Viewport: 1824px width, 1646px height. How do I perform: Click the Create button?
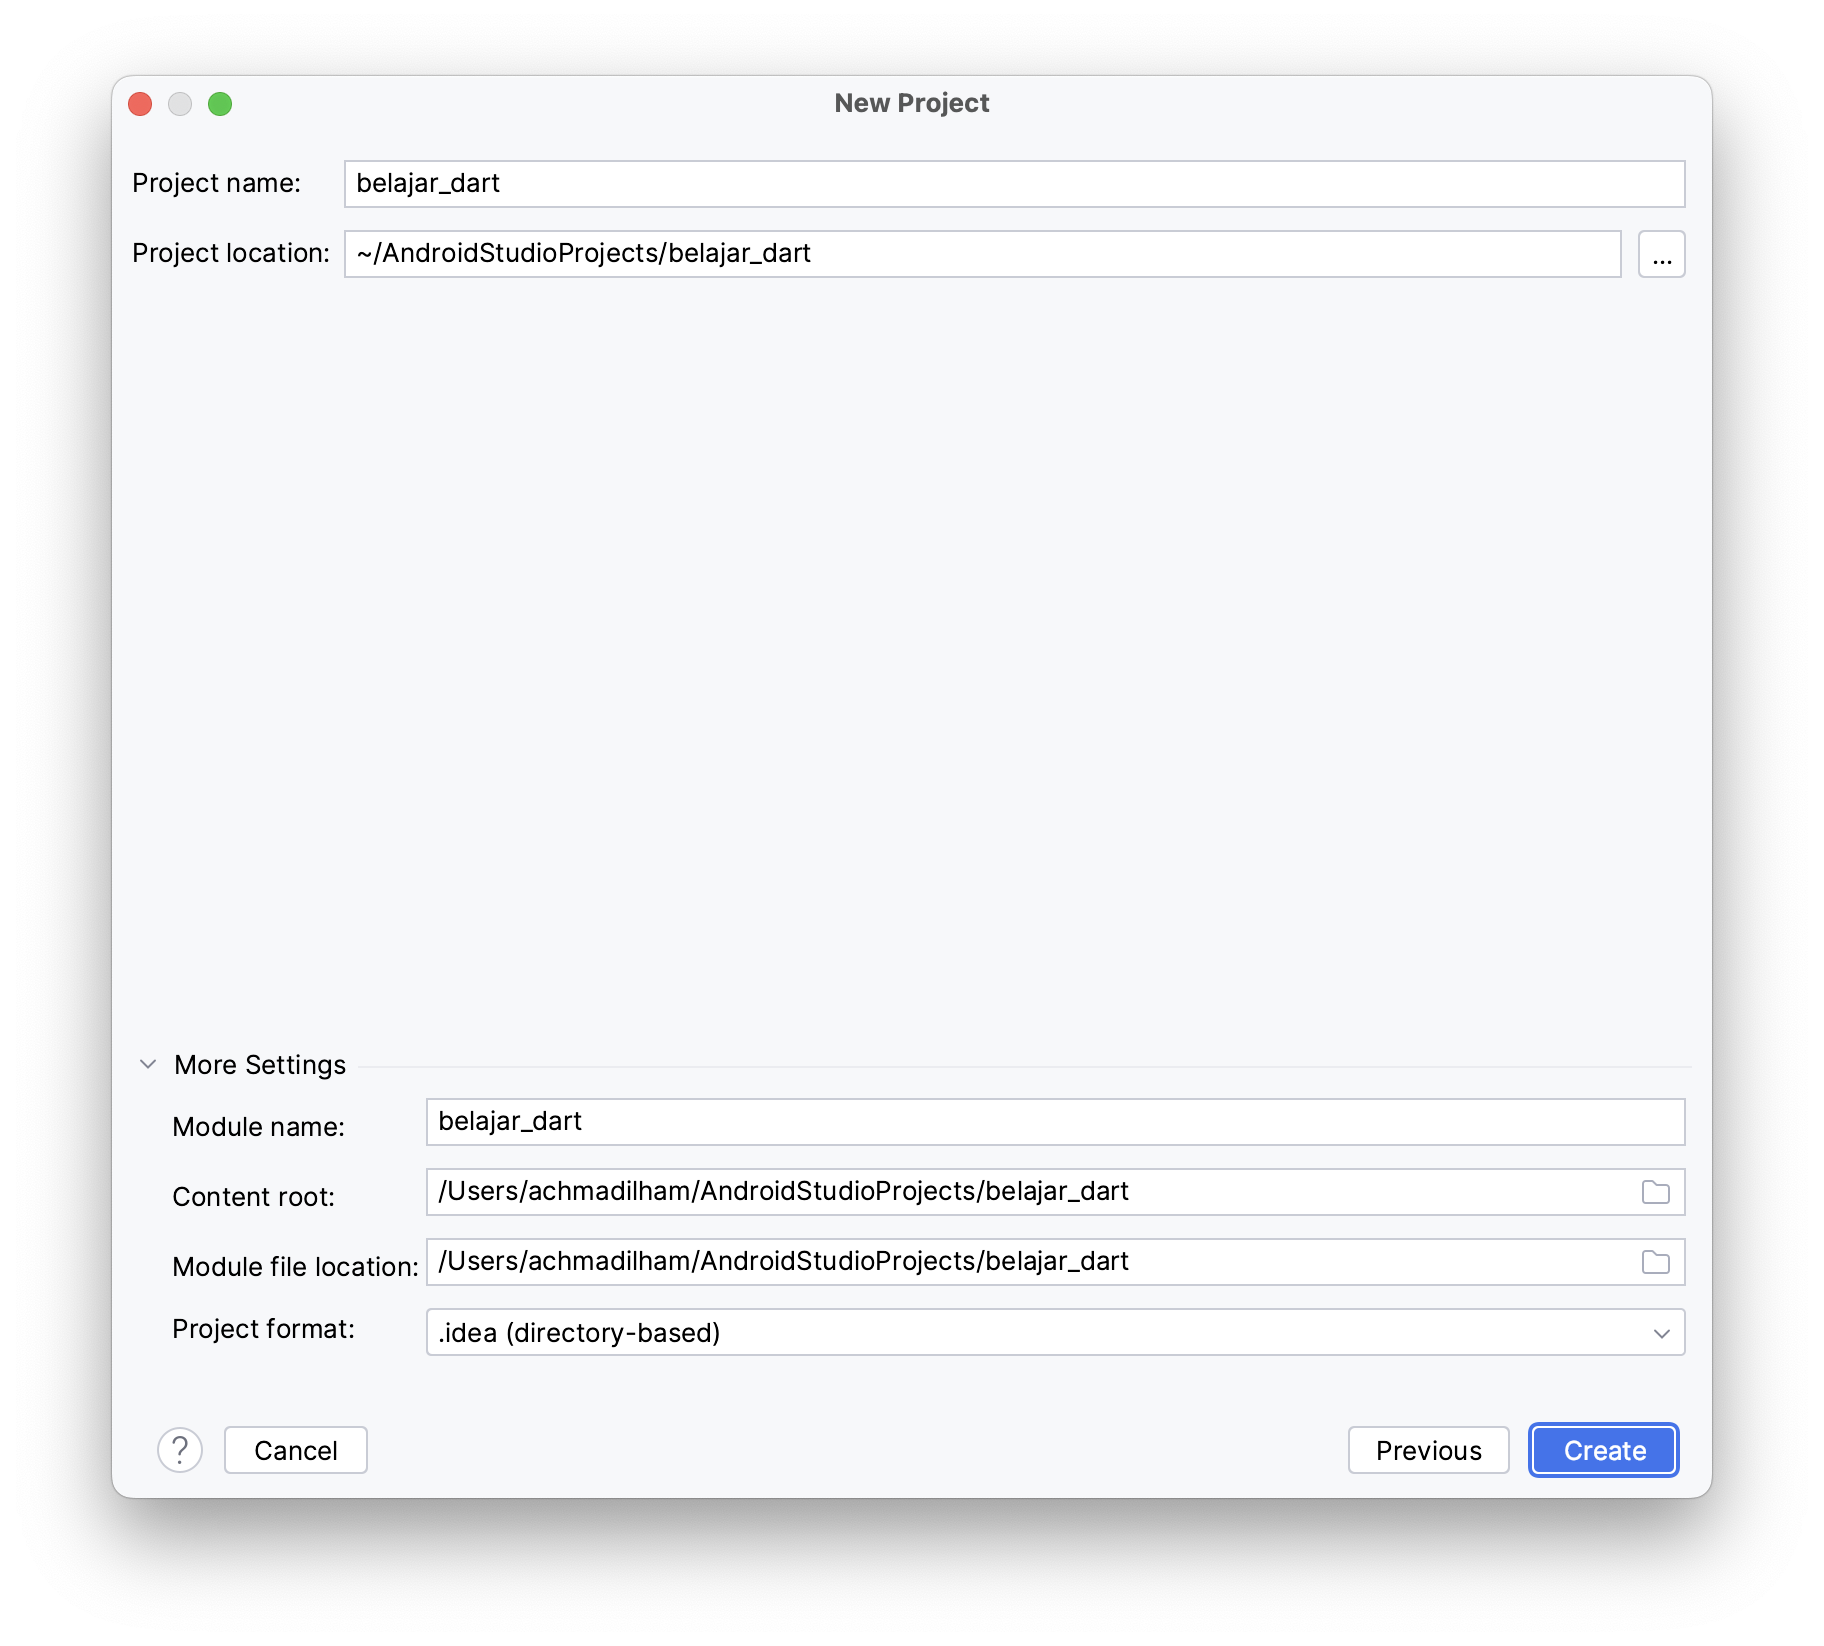[1604, 1450]
